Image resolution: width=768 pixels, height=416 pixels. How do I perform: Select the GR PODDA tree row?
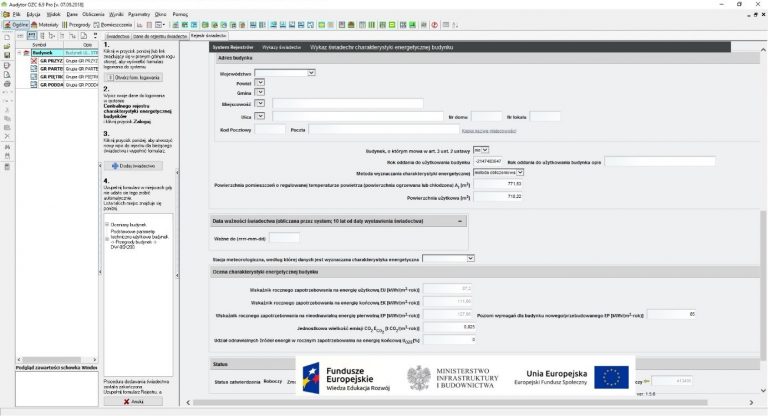pos(64,85)
